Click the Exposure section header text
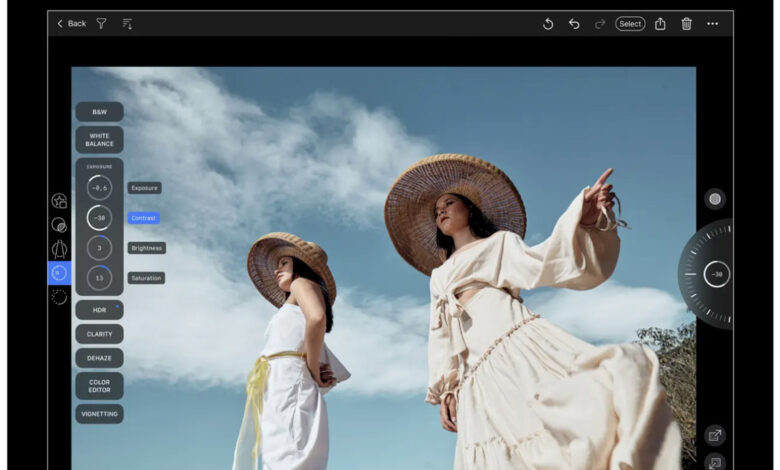 [x=99, y=167]
